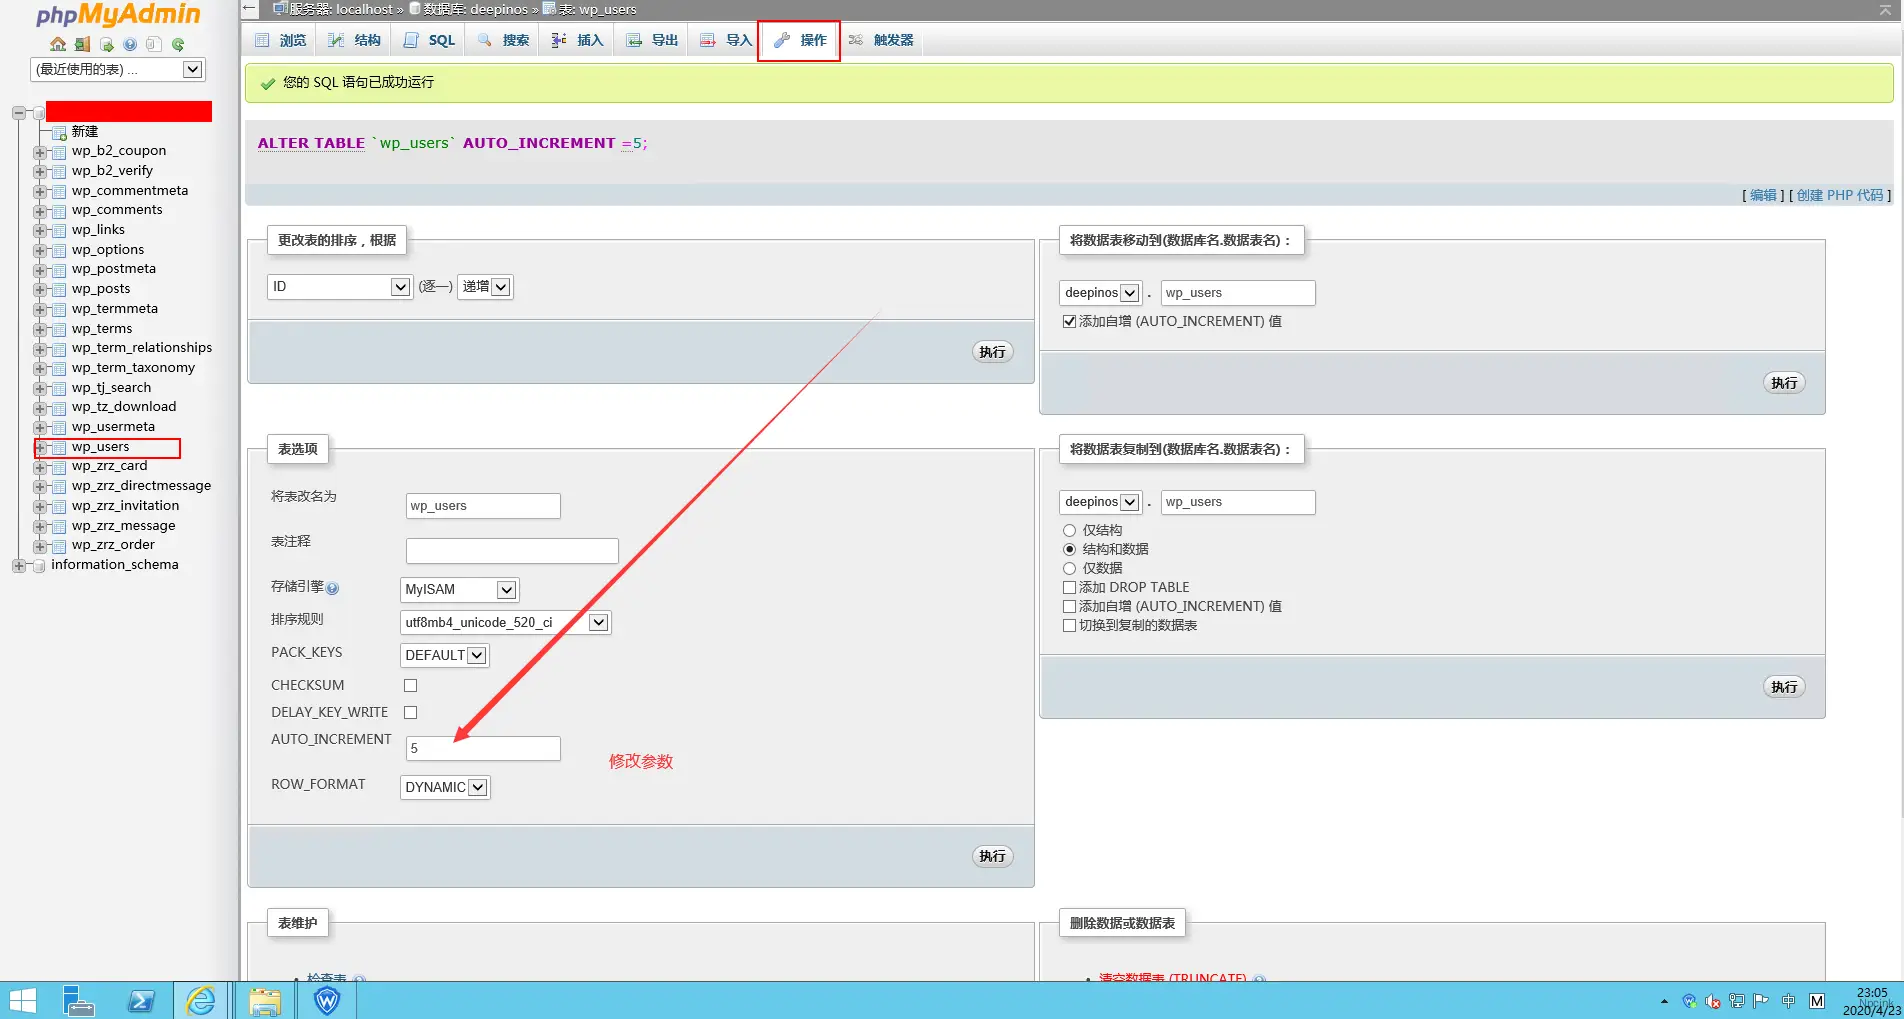Click the logout door icon

[82, 44]
